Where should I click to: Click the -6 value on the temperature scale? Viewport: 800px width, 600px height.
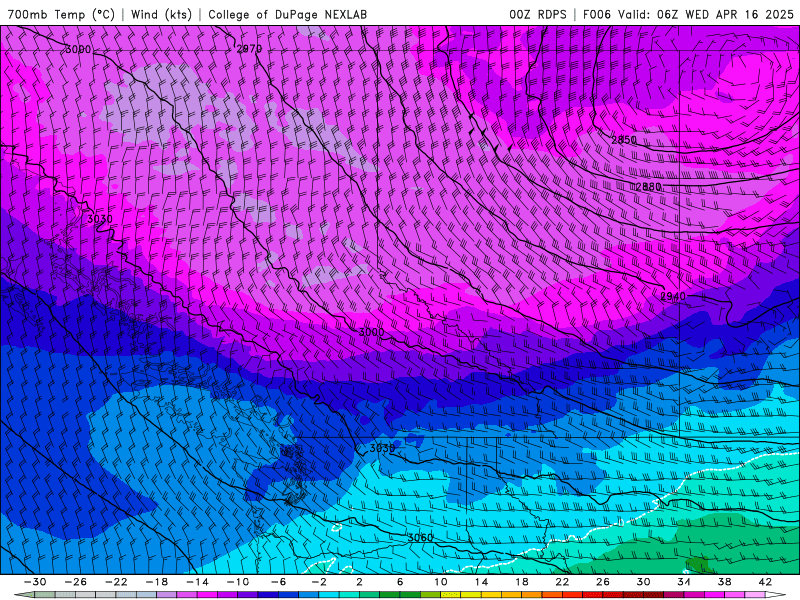point(279,582)
